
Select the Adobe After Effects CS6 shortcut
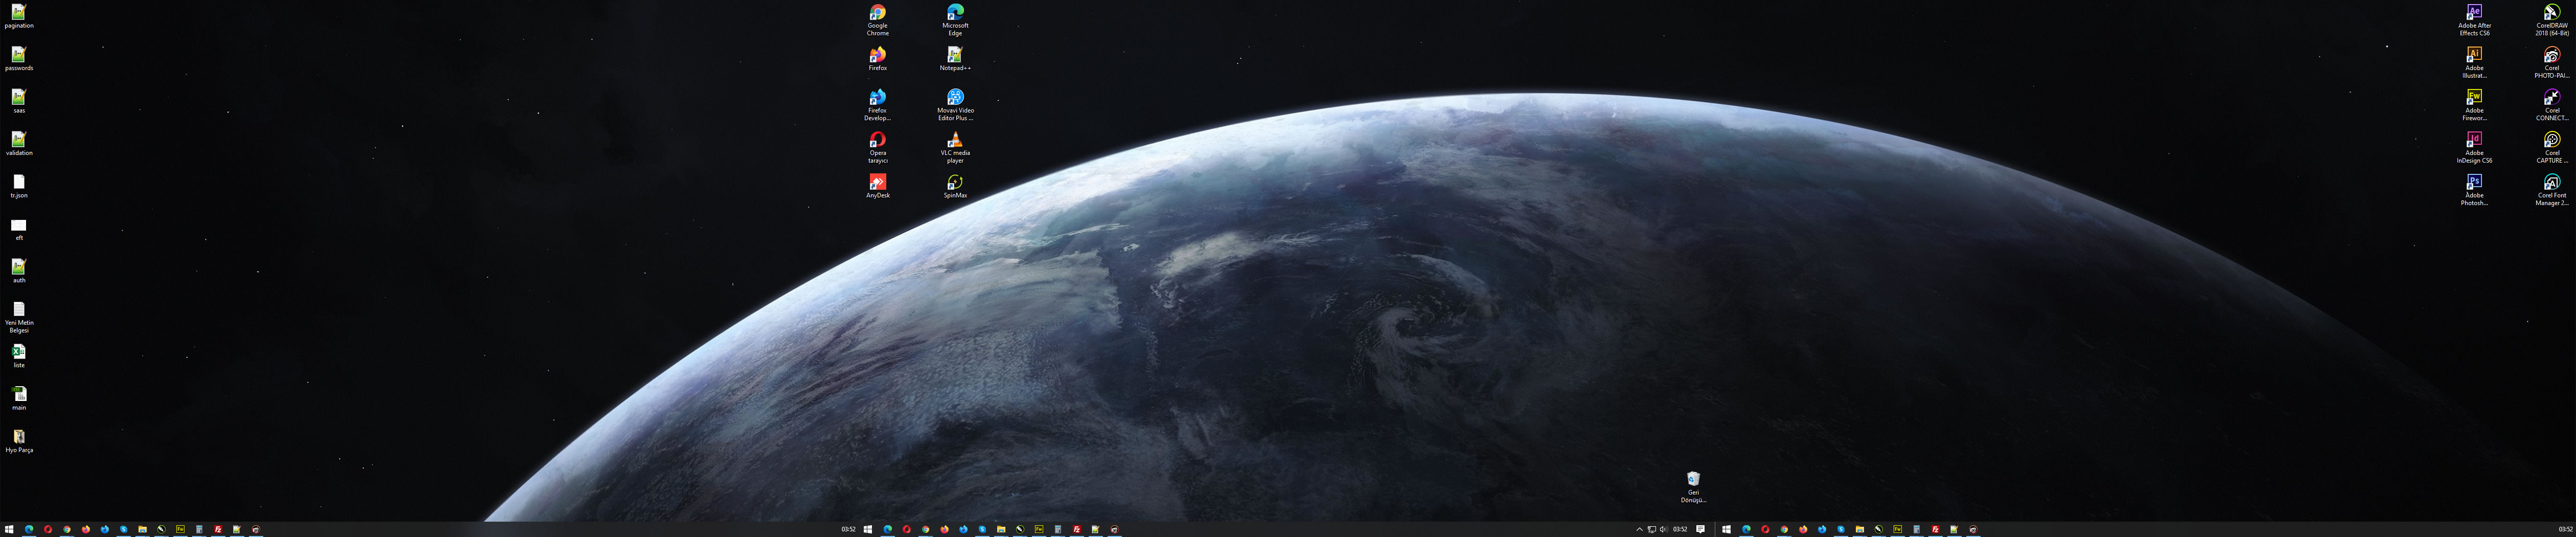[x=2474, y=20]
